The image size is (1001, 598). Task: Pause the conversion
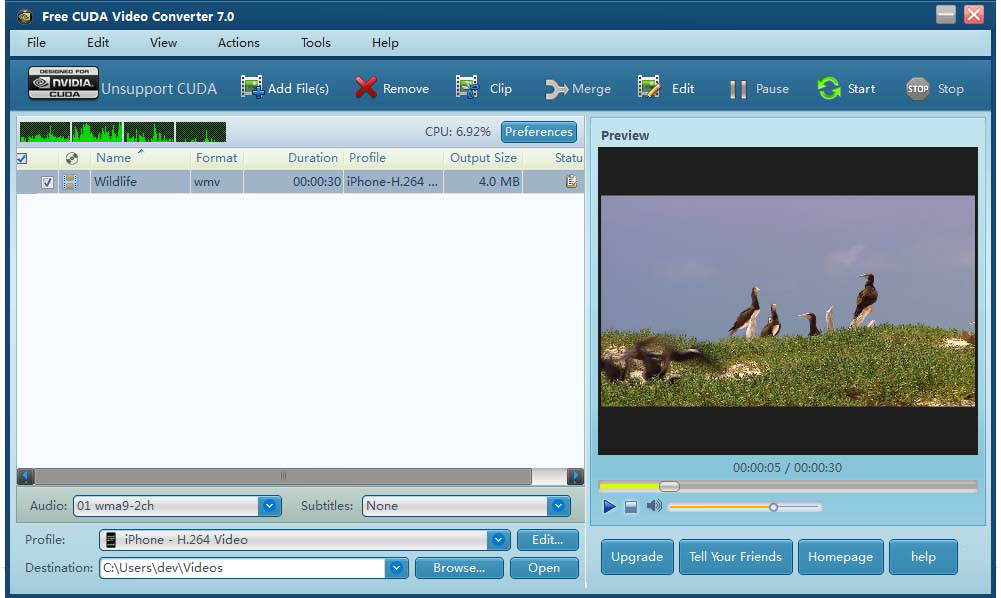click(x=759, y=89)
